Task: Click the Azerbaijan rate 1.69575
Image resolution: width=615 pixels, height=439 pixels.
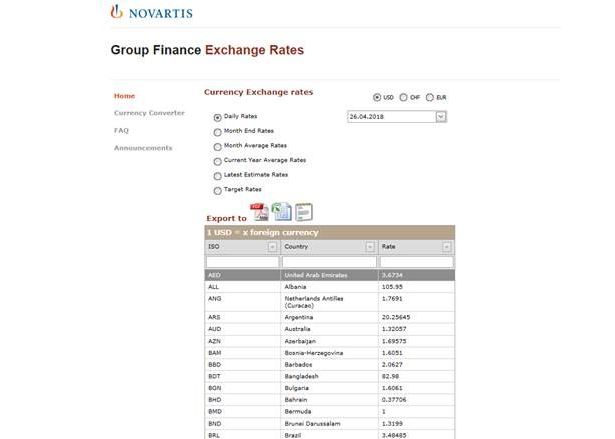Action: coord(417,341)
